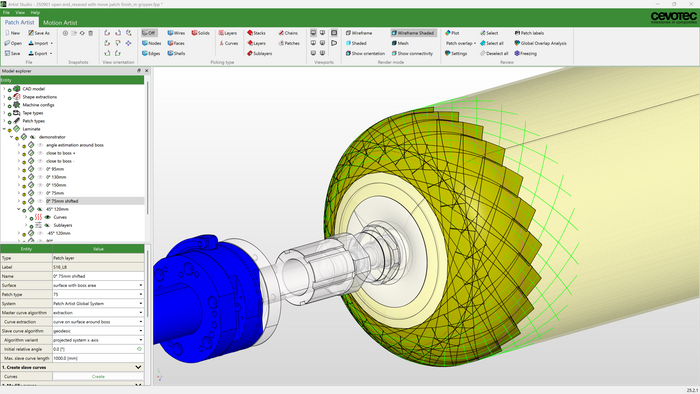Open Master curve algorithm dropdown

tap(141, 313)
